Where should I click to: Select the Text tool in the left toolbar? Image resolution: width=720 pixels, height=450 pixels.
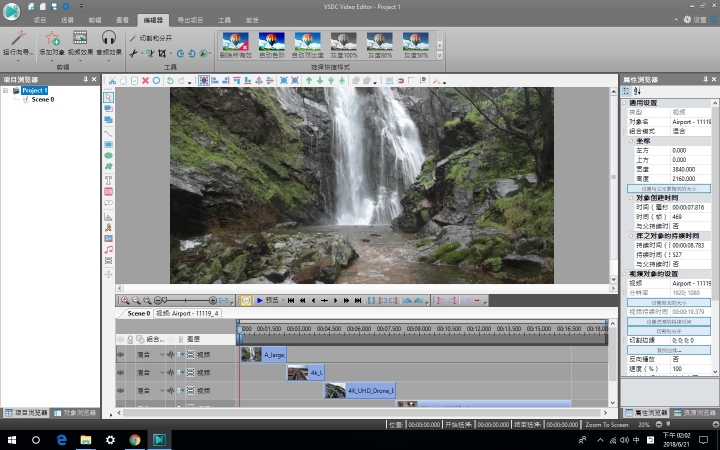(x=108, y=180)
